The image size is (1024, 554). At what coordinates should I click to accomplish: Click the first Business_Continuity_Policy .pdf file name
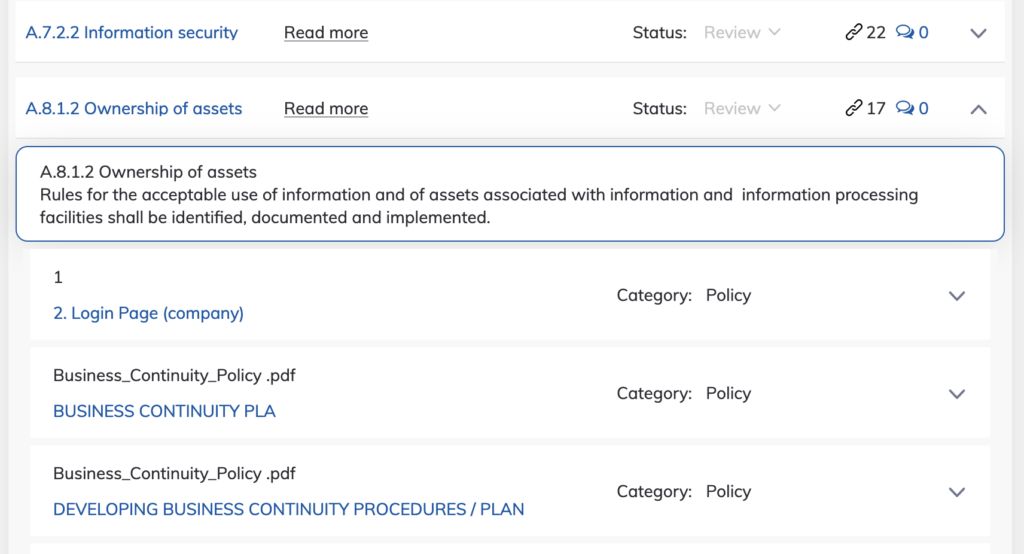point(174,376)
